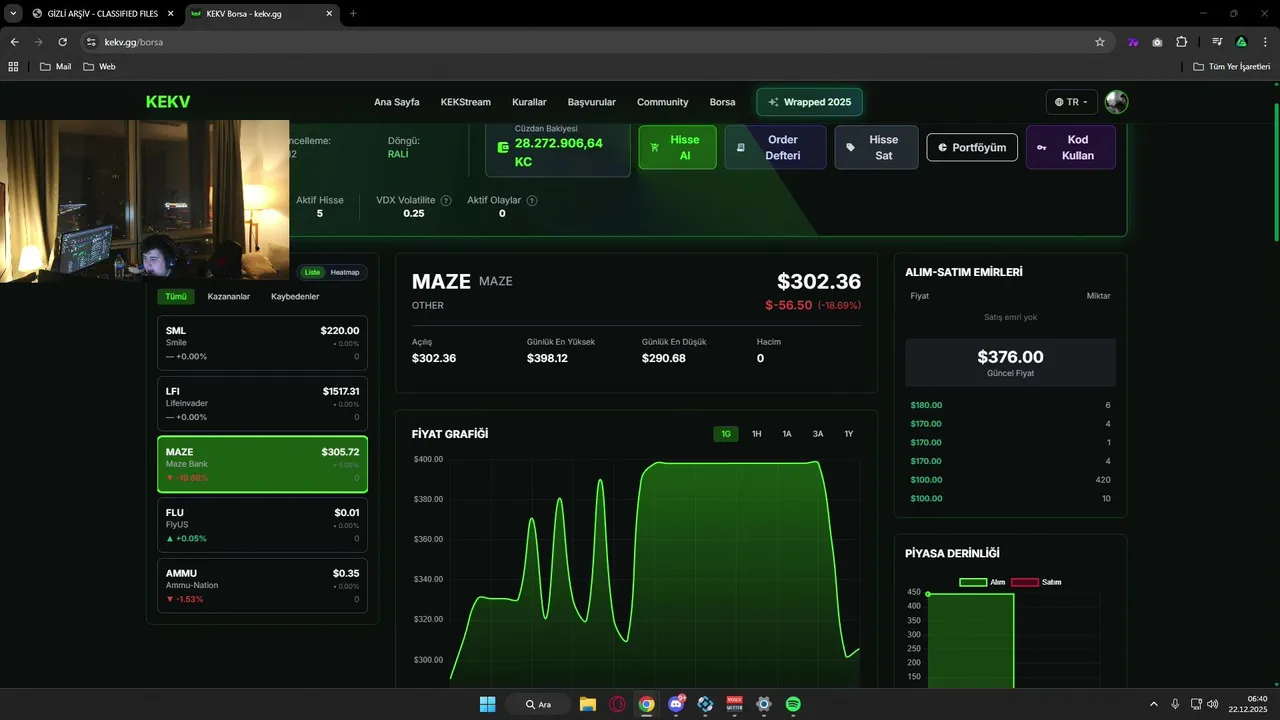The width and height of the screenshot is (1280, 720).
Task: Click the VDX Volatilite help icon
Action: point(446,201)
